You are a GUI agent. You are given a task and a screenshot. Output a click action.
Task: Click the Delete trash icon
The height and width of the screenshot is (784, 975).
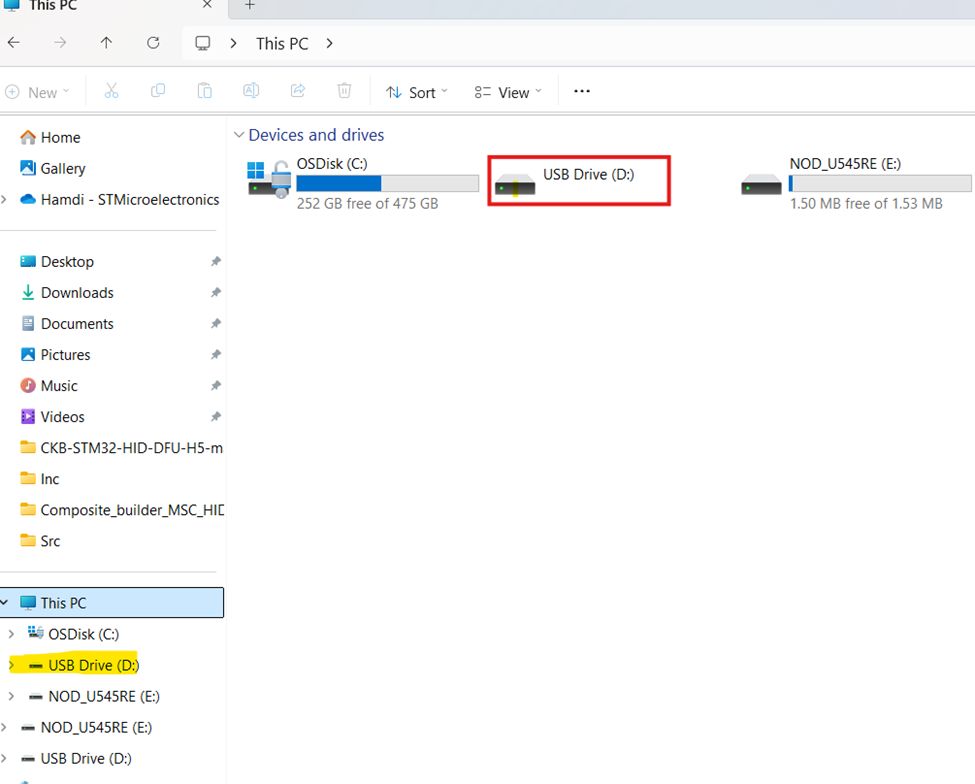point(344,91)
